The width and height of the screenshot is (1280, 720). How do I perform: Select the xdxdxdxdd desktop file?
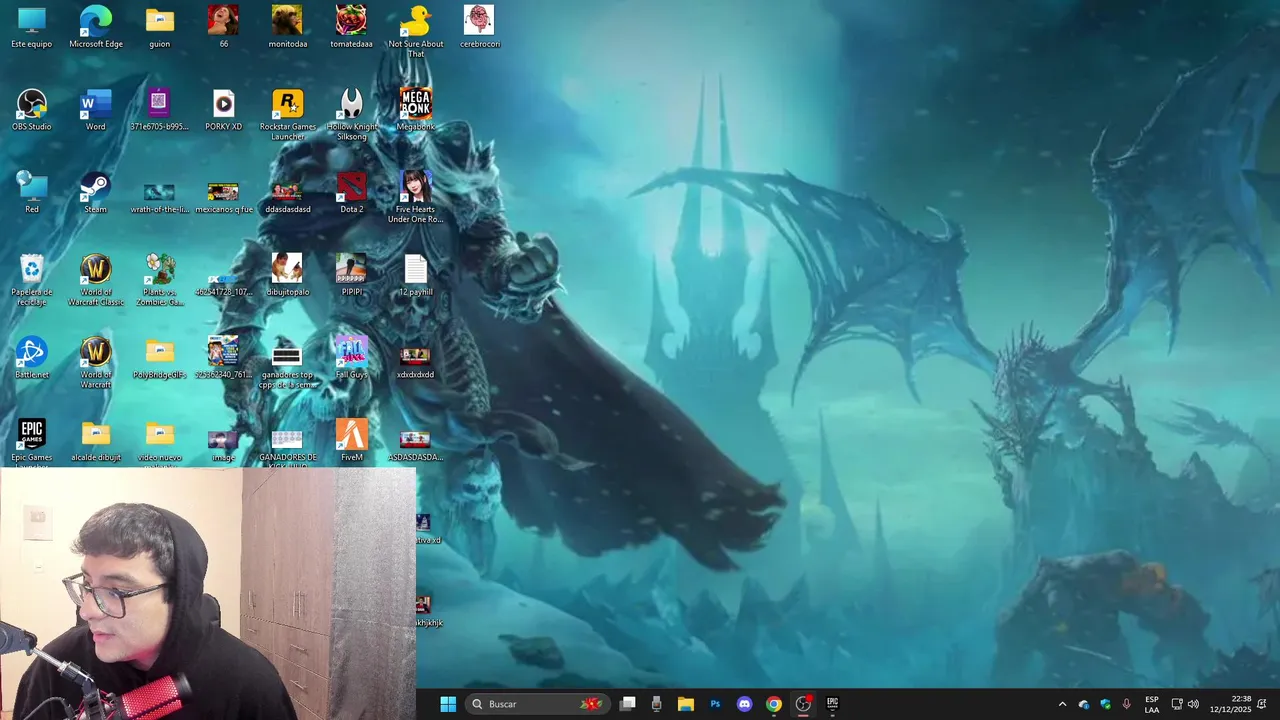pos(415,362)
